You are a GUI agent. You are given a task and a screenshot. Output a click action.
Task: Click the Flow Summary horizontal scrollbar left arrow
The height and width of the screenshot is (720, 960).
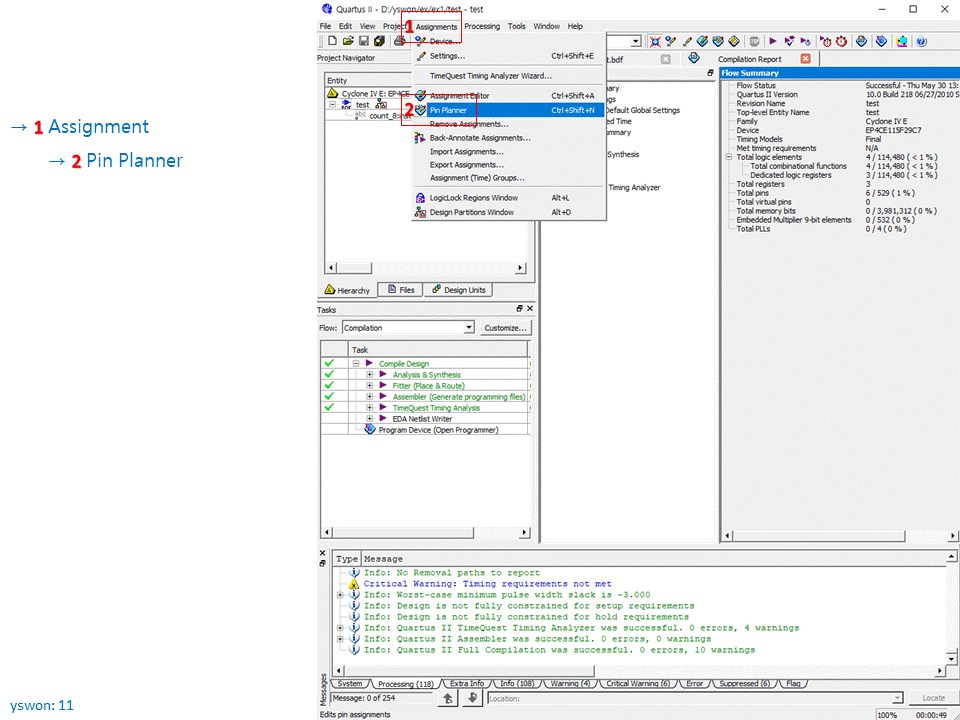[727, 536]
